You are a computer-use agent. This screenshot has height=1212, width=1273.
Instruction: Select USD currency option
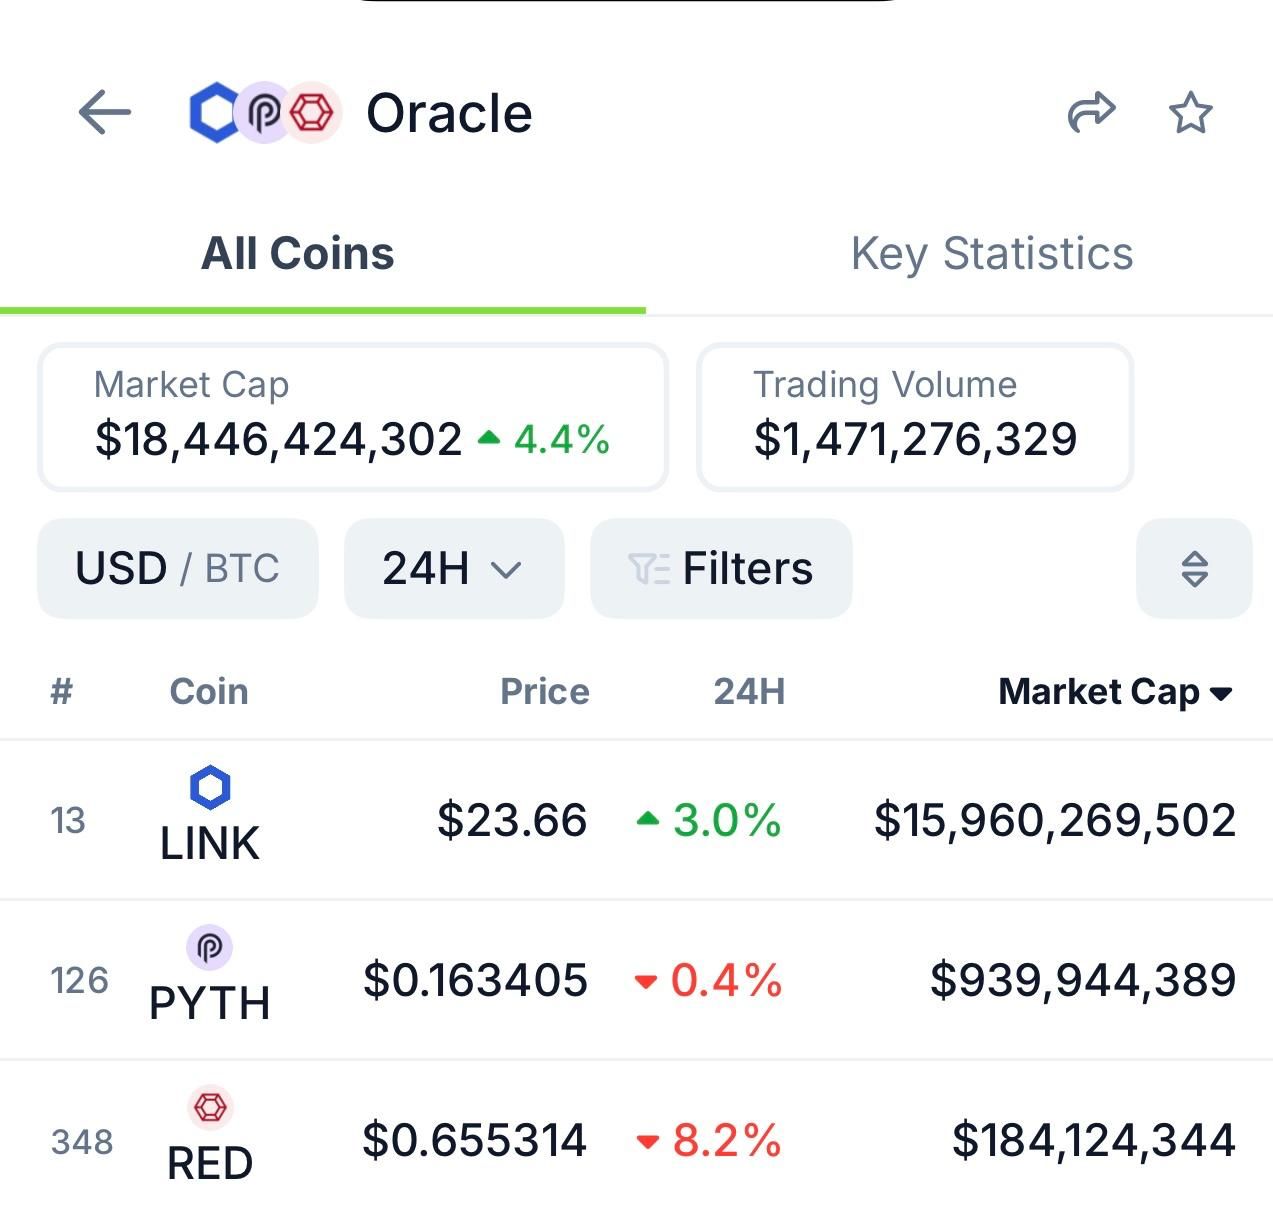[121, 569]
